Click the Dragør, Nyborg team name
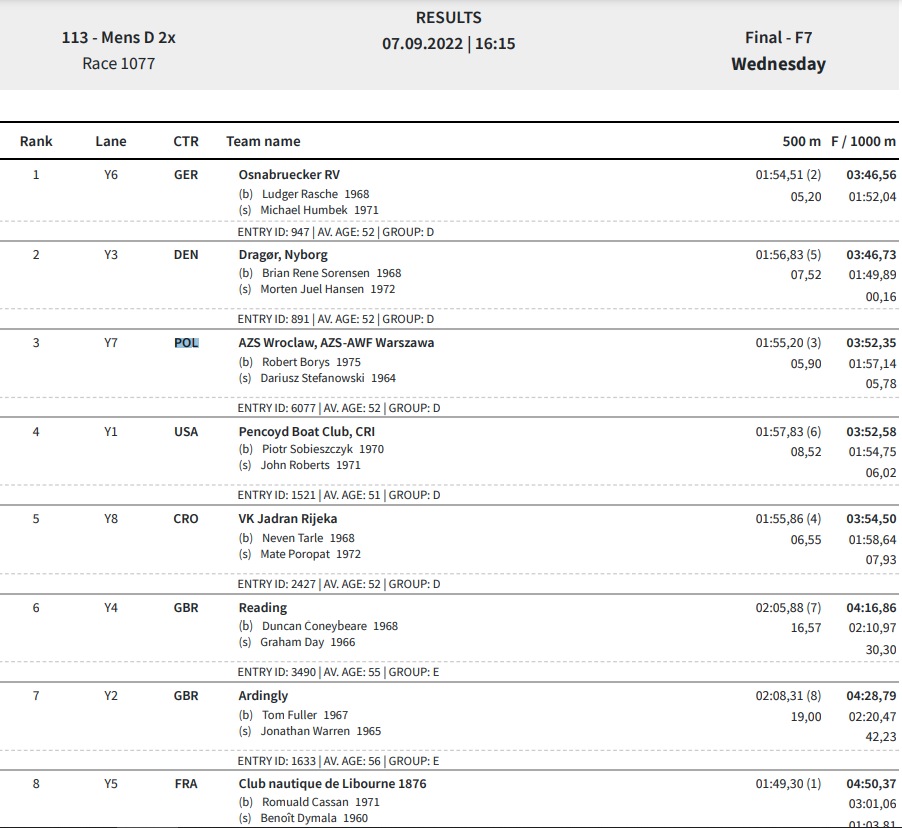Image resolution: width=902 pixels, height=828 pixels. tap(283, 255)
